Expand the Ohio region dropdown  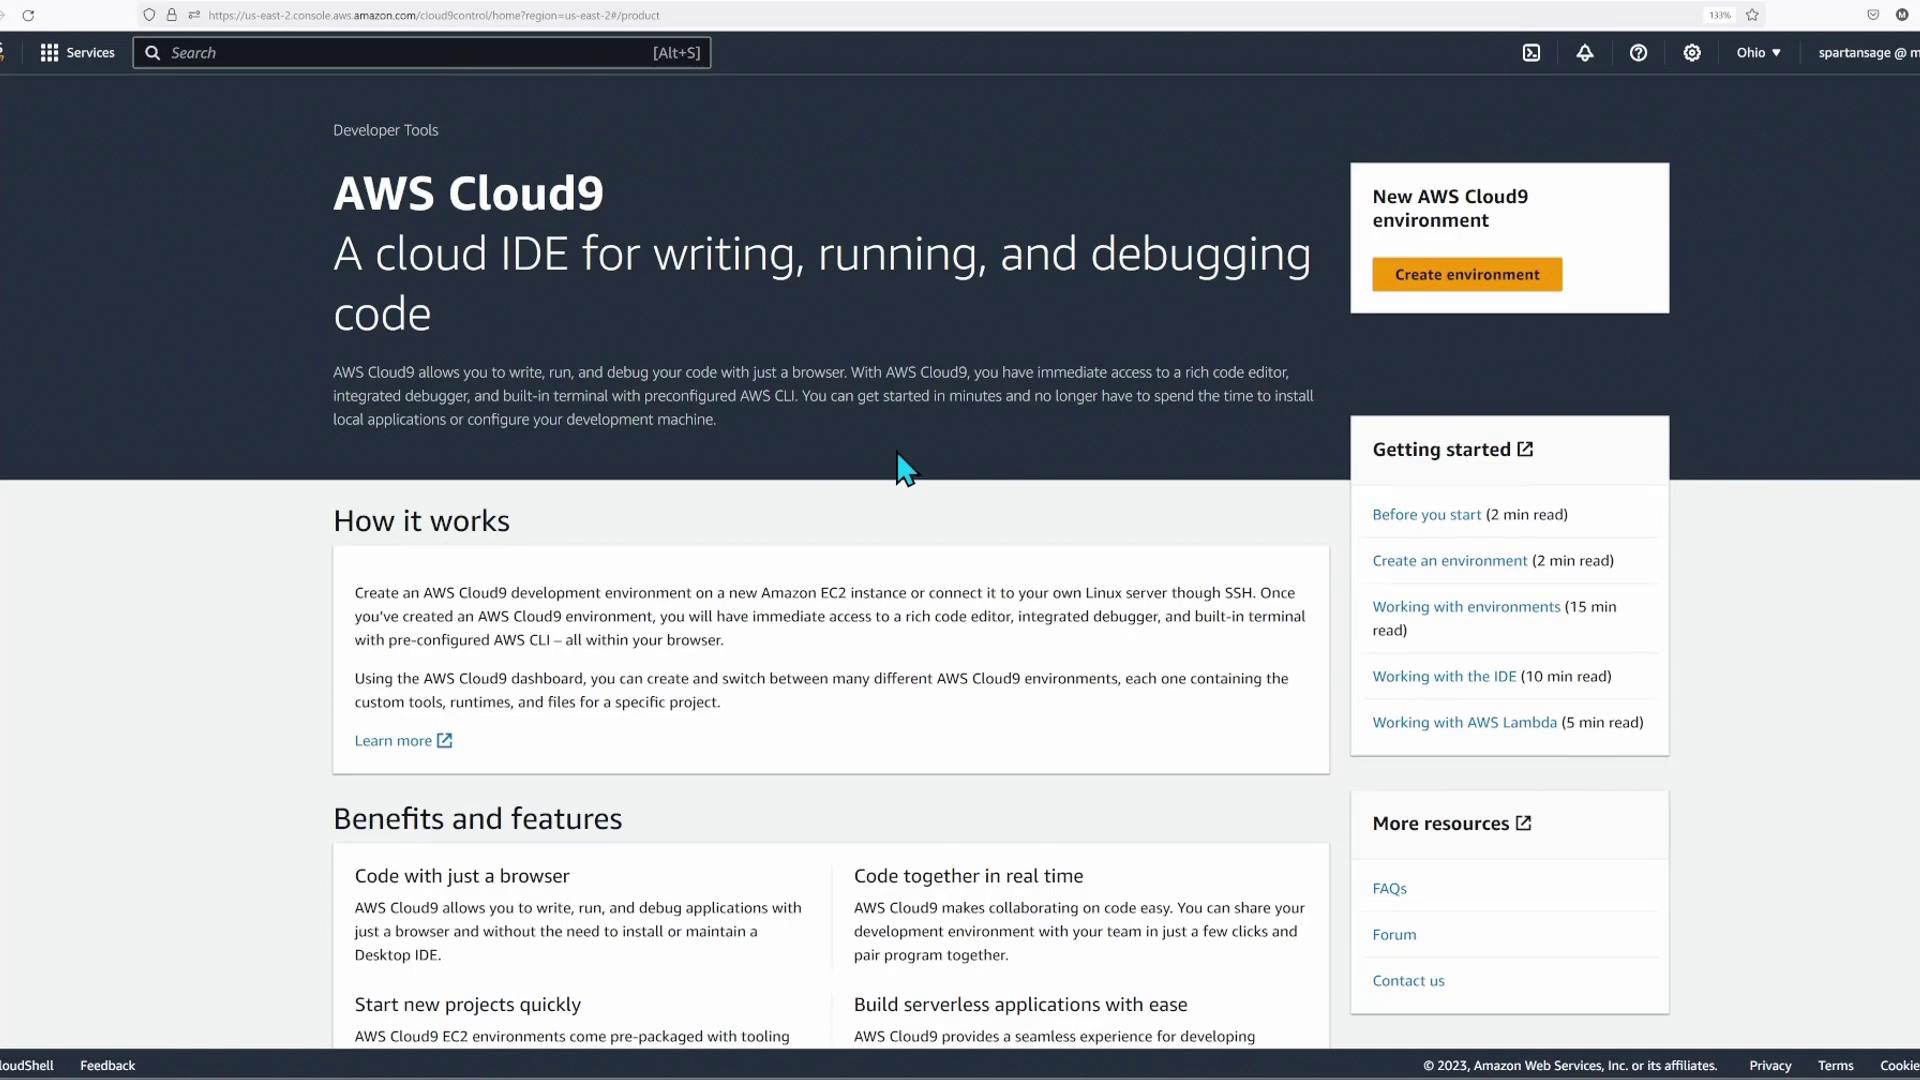1758,53
